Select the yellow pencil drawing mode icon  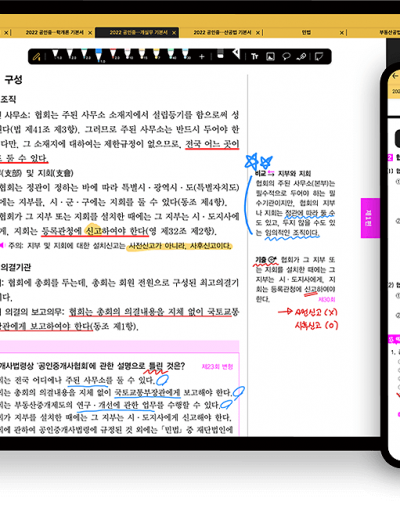pos(36,57)
